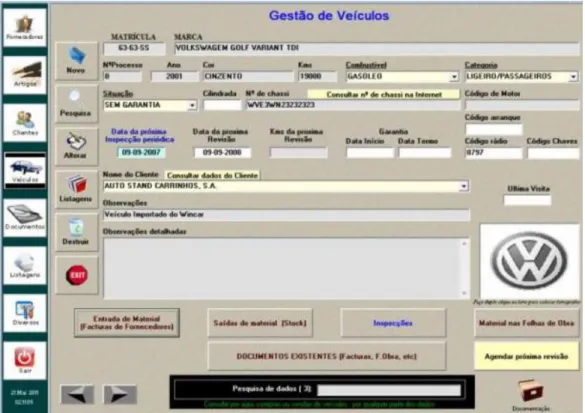
Task: Click Agendar próxima revisão button
Action: click(x=526, y=356)
